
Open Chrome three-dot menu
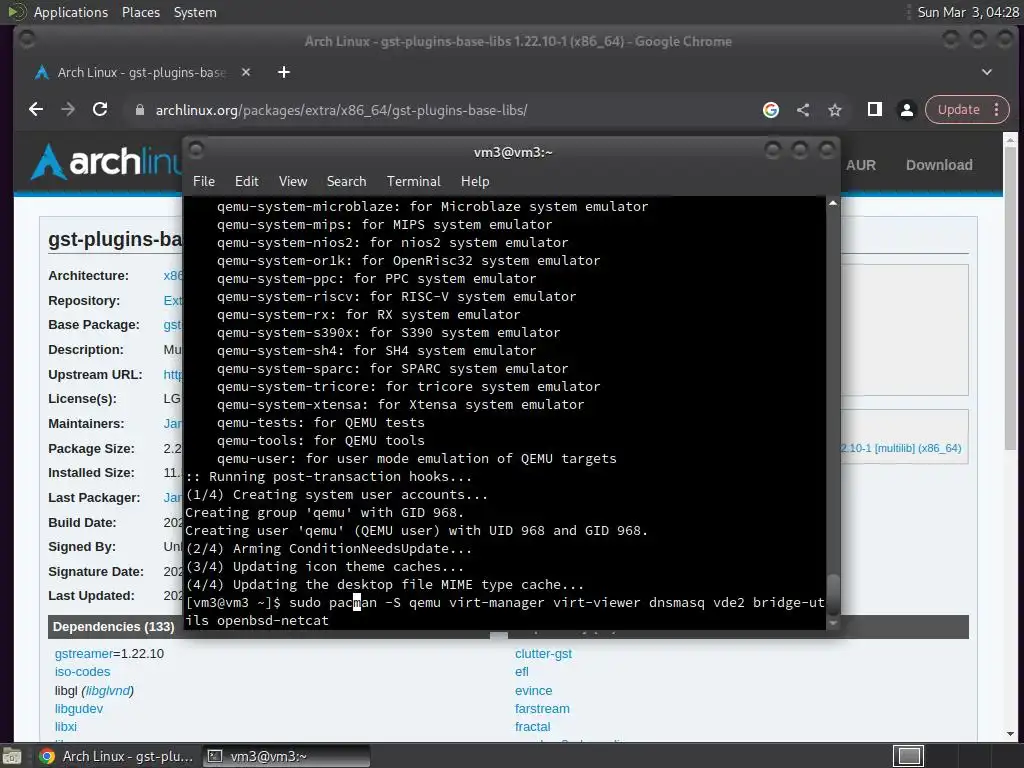pyautogui.click(x=997, y=110)
